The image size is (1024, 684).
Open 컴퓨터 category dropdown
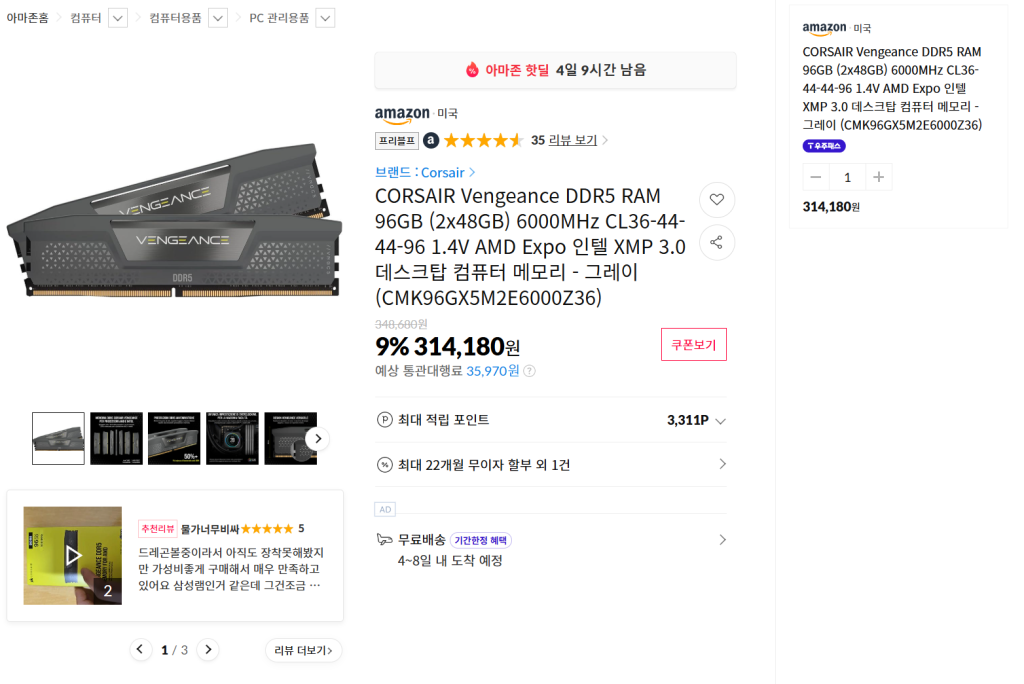tap(117, 18)
